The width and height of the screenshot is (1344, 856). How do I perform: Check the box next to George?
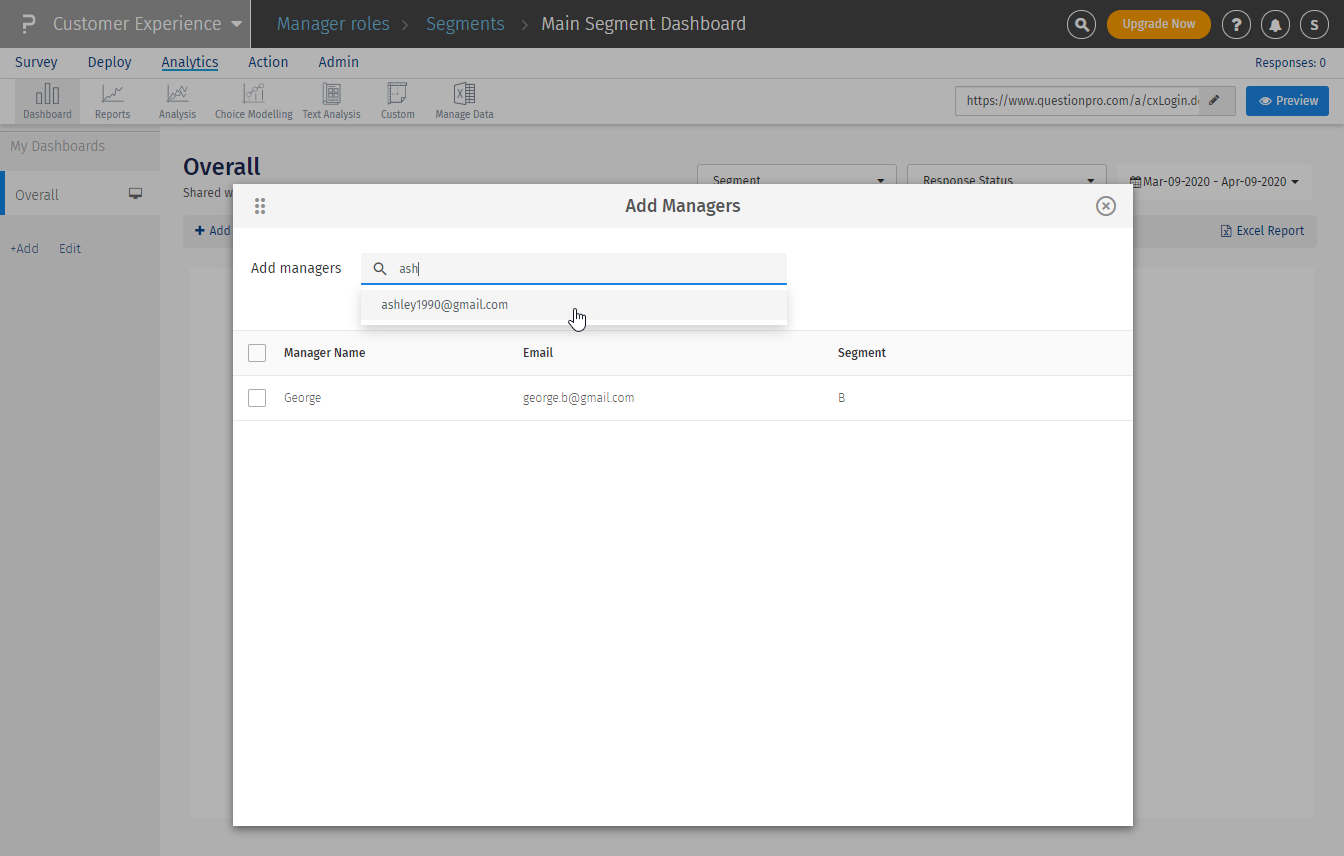coord(257,398)
